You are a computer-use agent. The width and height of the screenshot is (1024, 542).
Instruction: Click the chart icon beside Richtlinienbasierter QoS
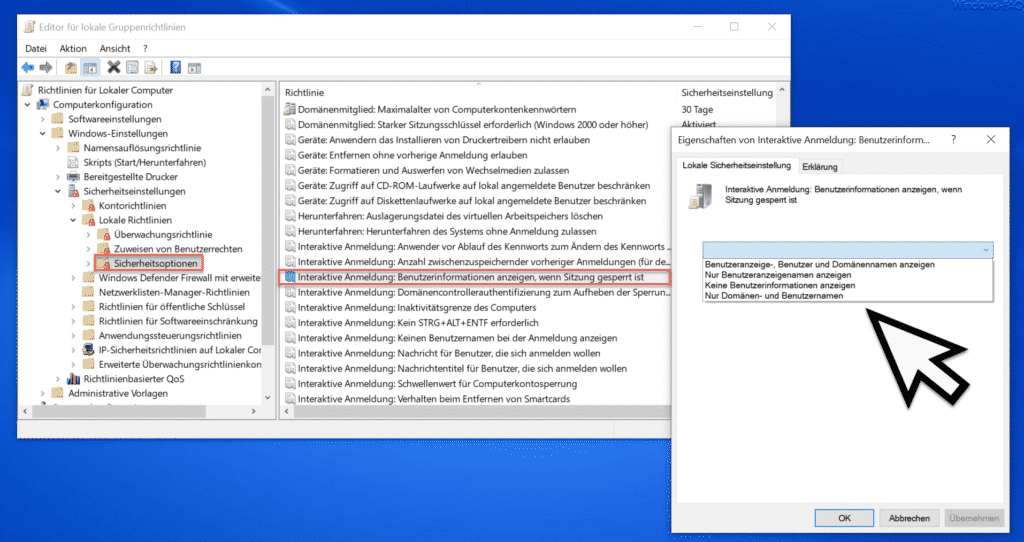[73, 379]
